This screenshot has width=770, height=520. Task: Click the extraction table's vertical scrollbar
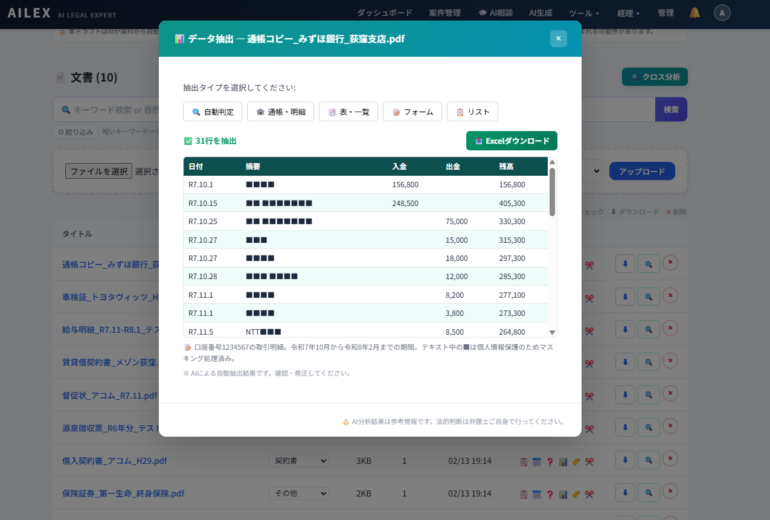tap(552, 190)
